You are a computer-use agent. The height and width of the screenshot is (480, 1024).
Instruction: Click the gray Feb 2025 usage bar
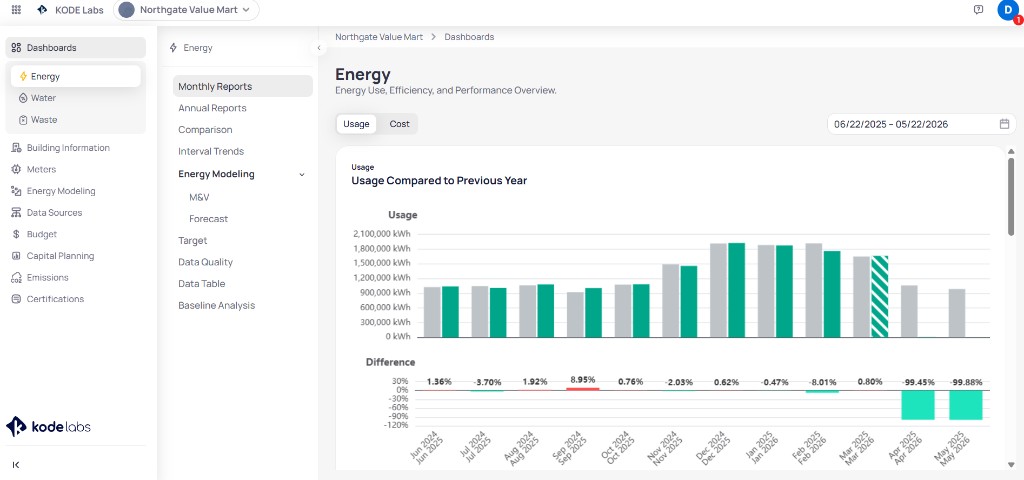point(814,290)
